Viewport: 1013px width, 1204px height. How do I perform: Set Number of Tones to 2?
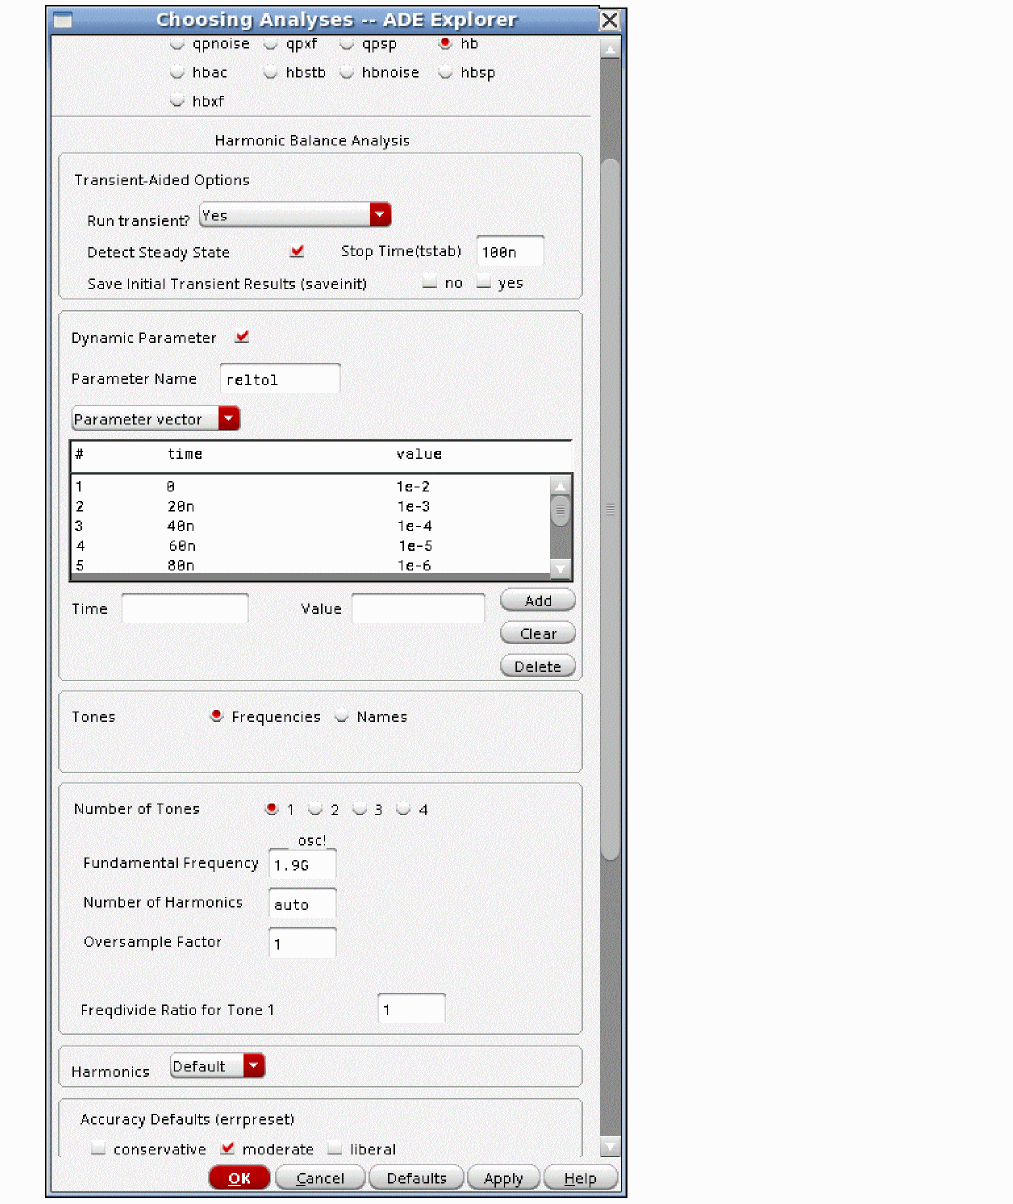315,809
